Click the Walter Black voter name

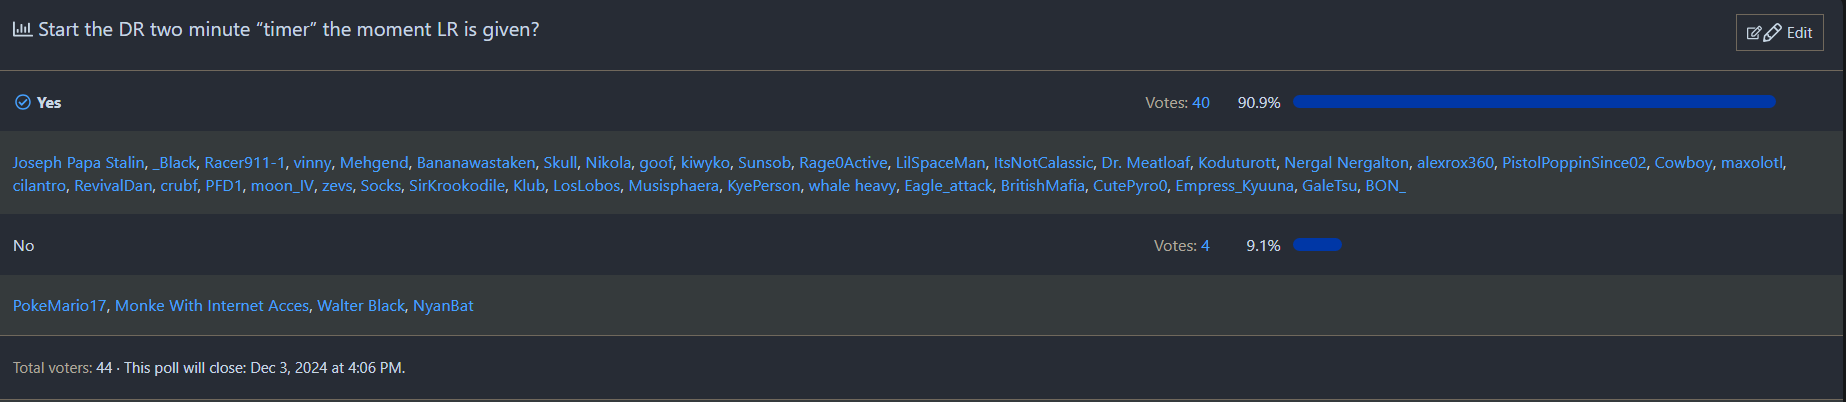pos(361,306)
